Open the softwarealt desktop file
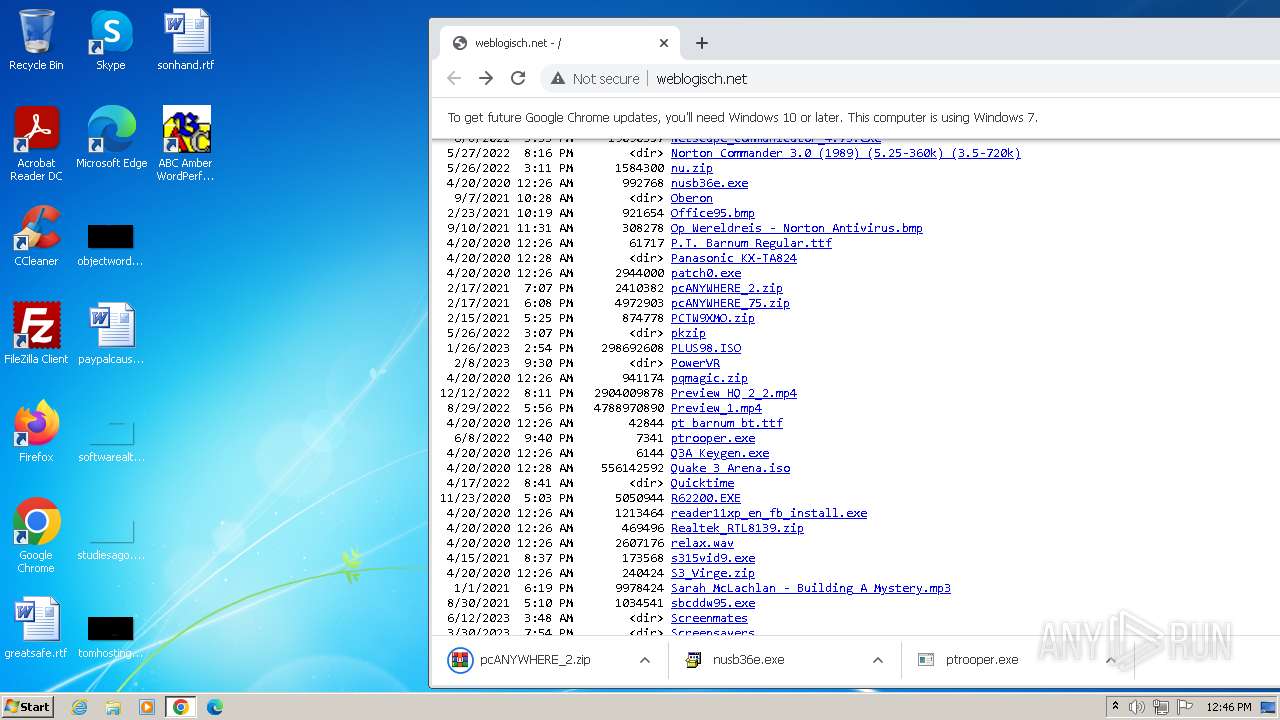 111,441
